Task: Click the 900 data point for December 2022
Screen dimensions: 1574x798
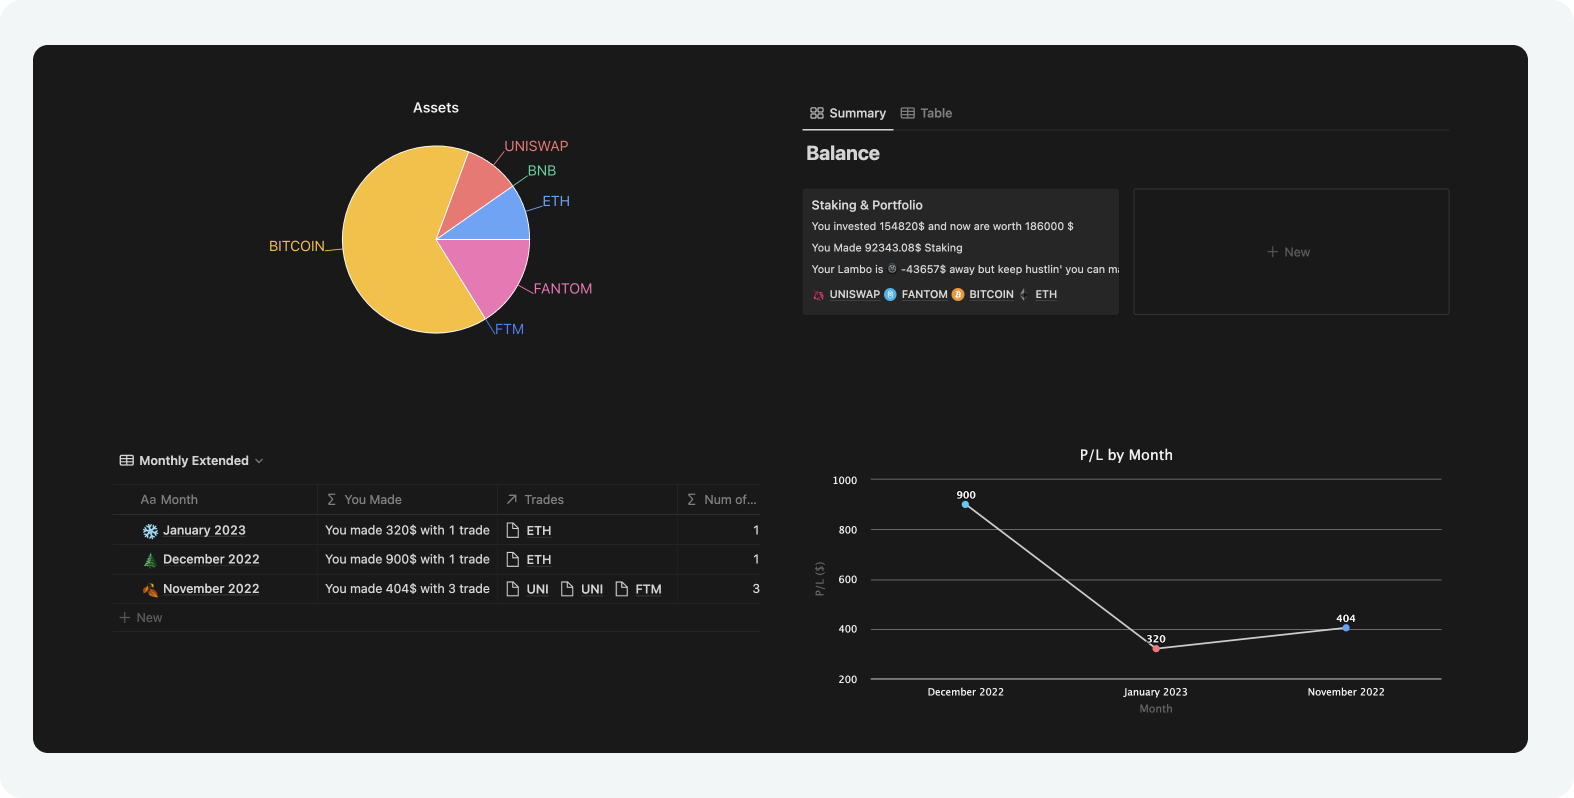Action: [965, 504]
